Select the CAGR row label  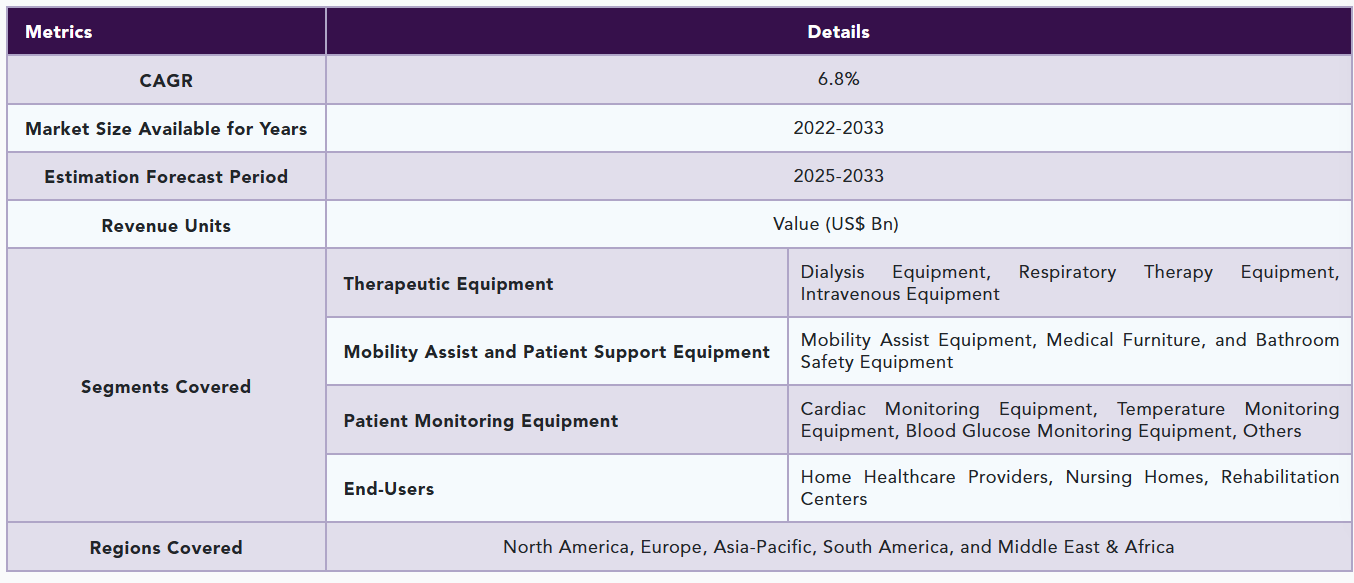(x=166, y=80)
